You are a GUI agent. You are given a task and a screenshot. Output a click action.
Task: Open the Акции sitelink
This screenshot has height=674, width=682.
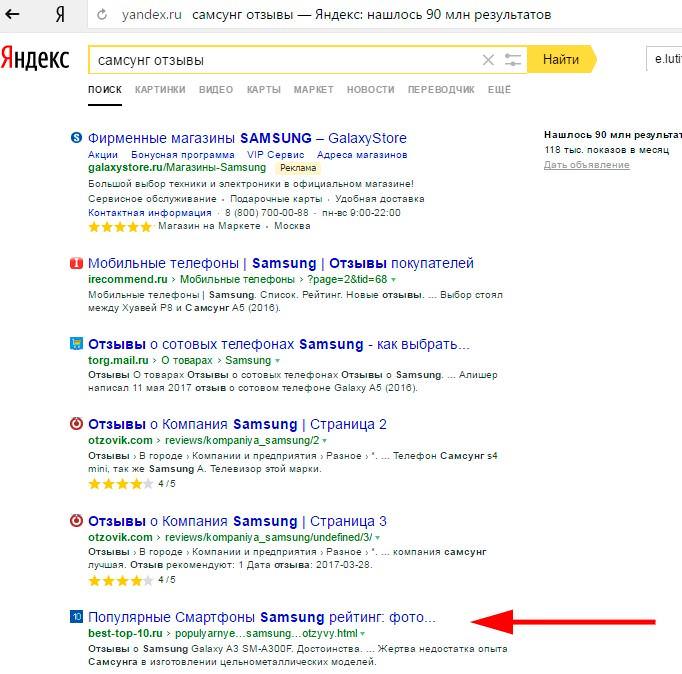pyautogui.click(x=103, y=155)
